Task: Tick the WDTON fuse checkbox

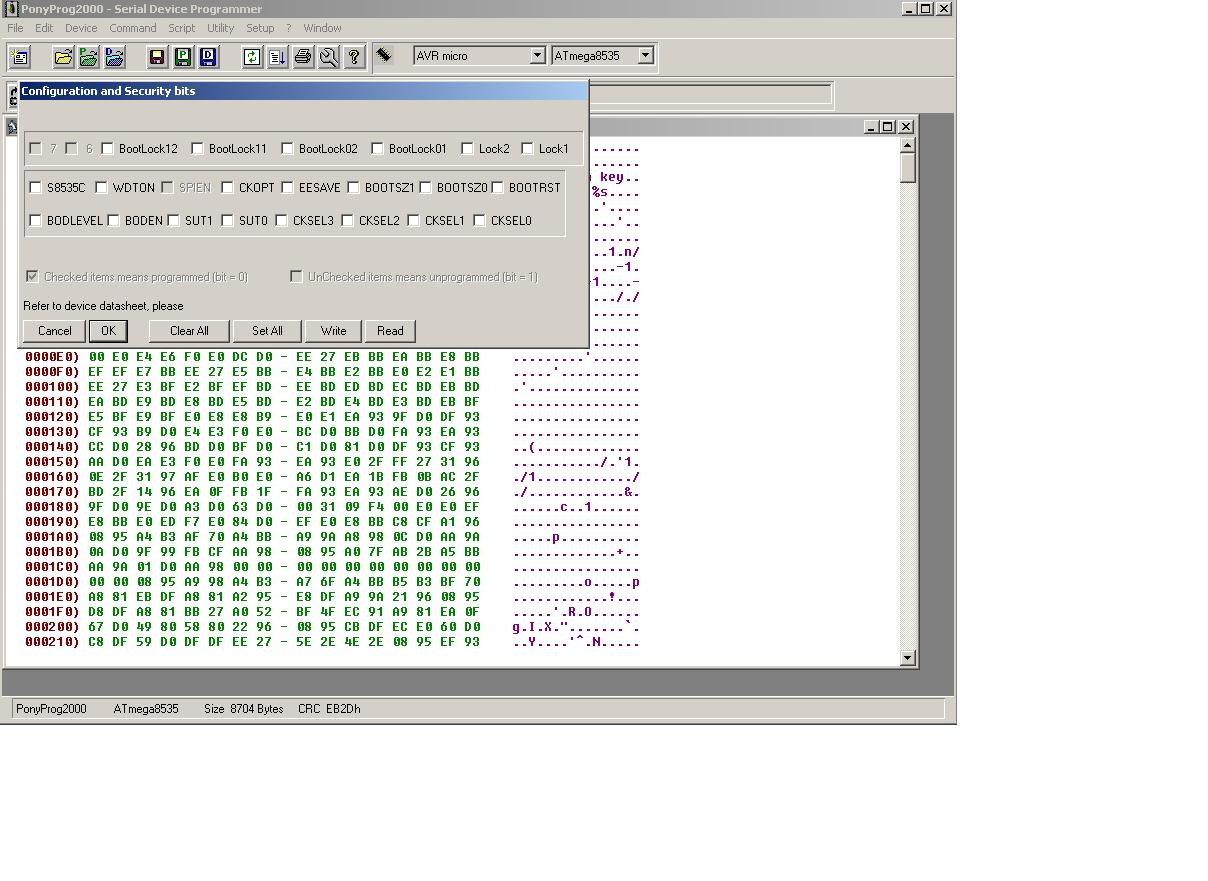Action: 101,187
